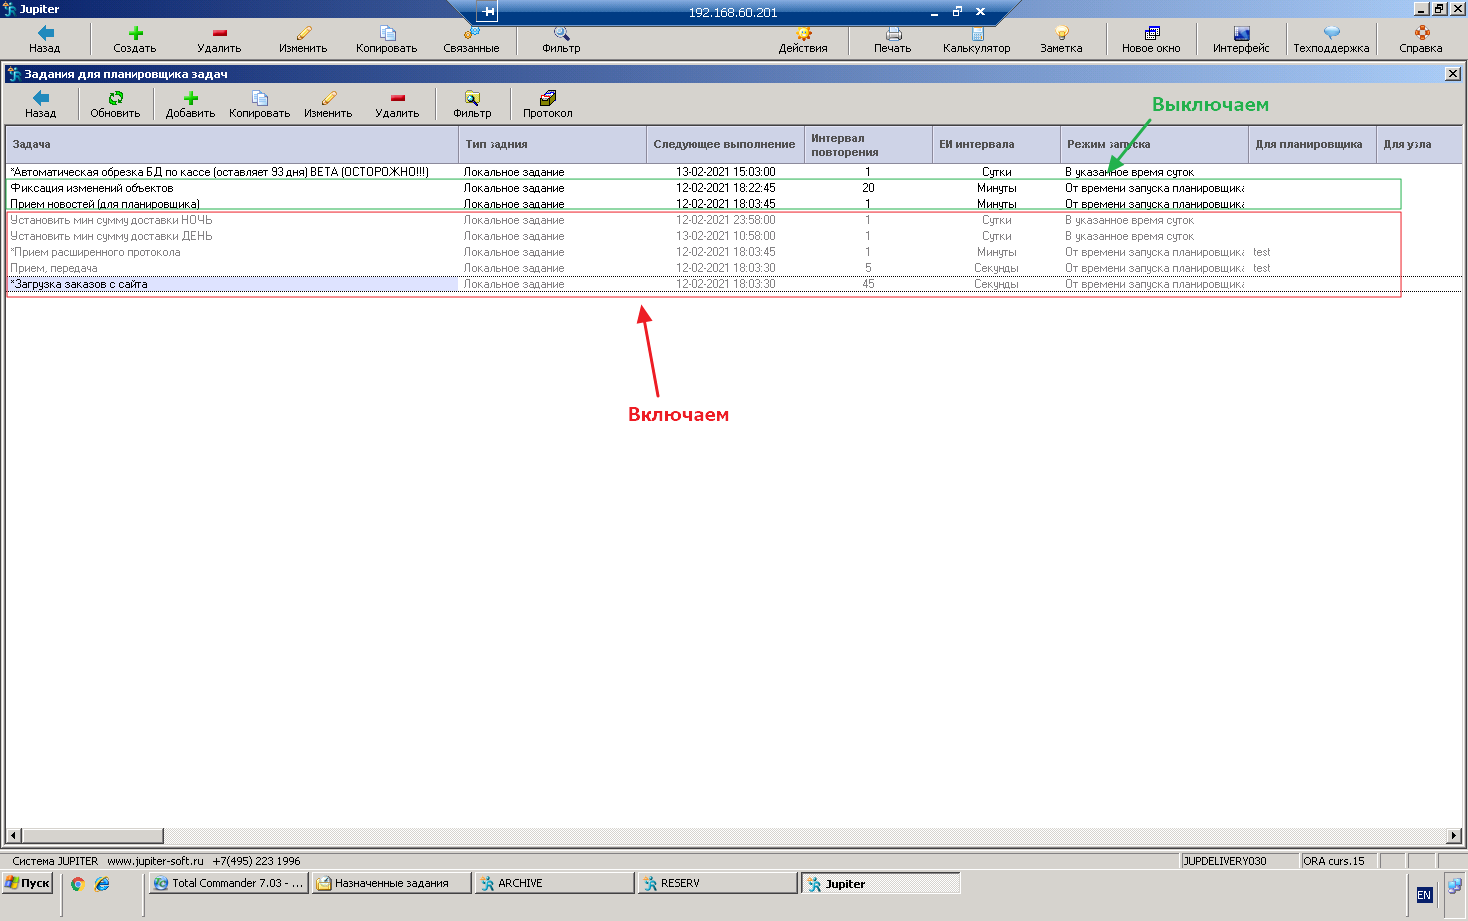Screen dimensions: 1468x921
Task: Open the Калькулятор icon
Action: (x=978, y=33)
